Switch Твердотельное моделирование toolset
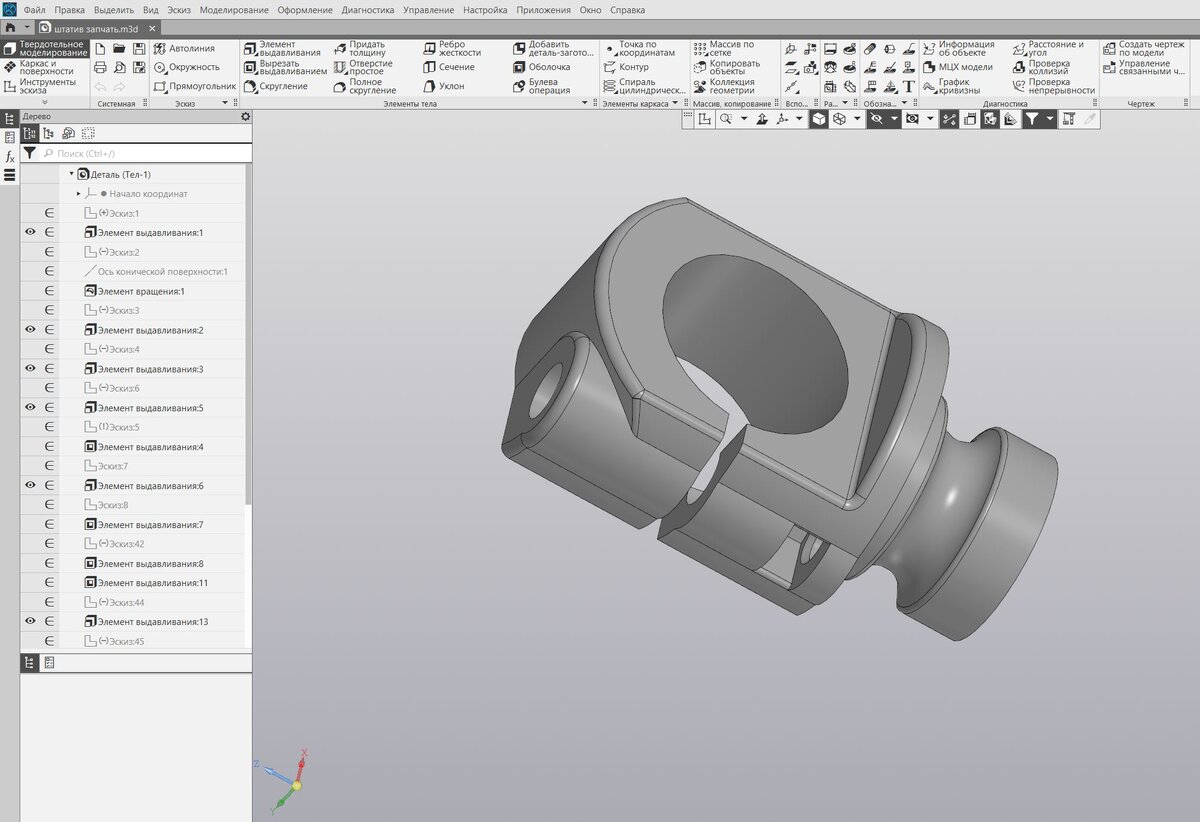Viewport: 1200px width, 822px height. click(45, 48)
